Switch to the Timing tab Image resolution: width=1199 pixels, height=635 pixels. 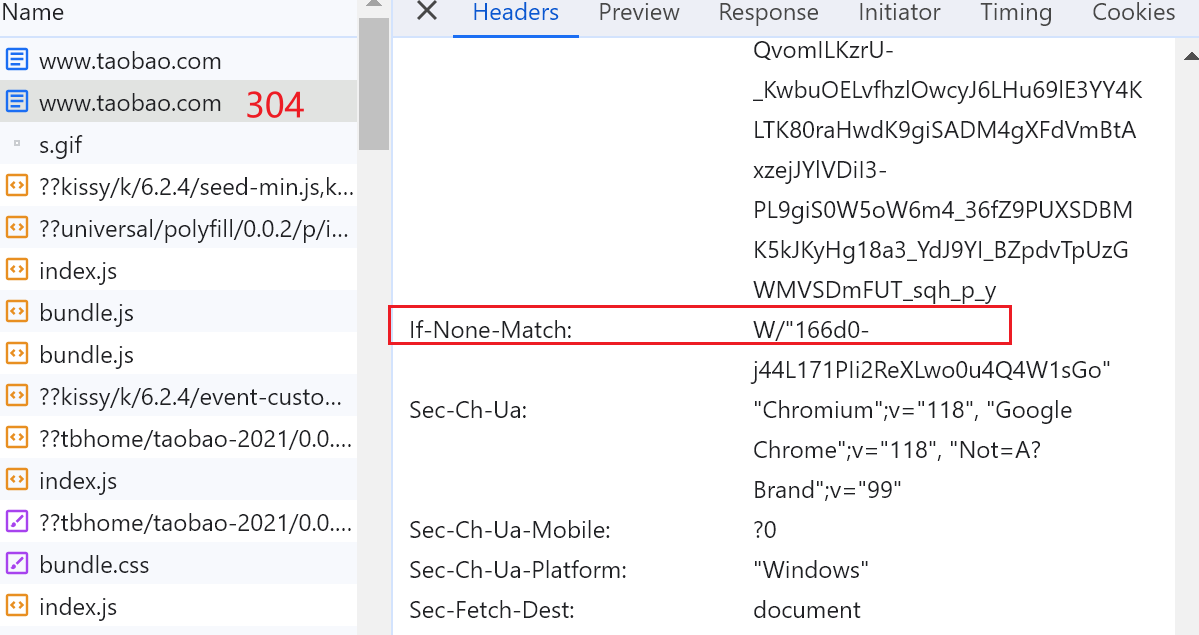click(x=1015, y=13)
